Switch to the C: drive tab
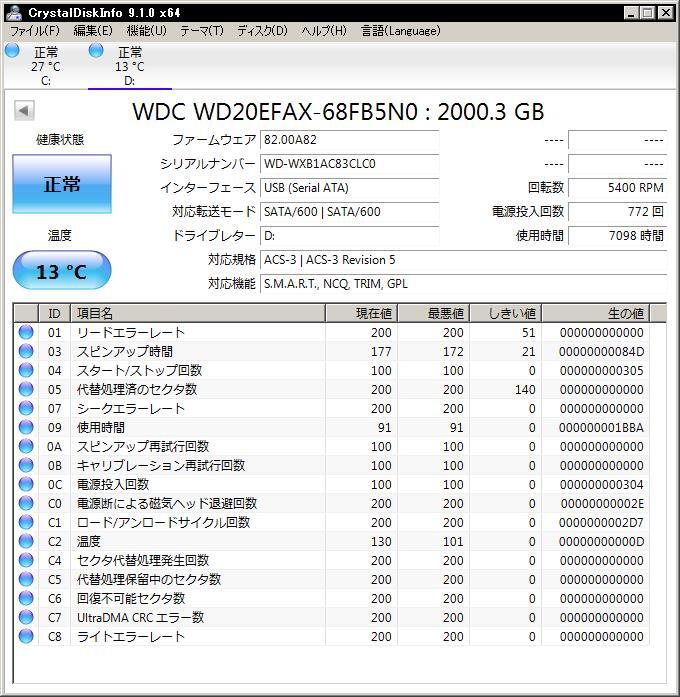 point(46,66)
